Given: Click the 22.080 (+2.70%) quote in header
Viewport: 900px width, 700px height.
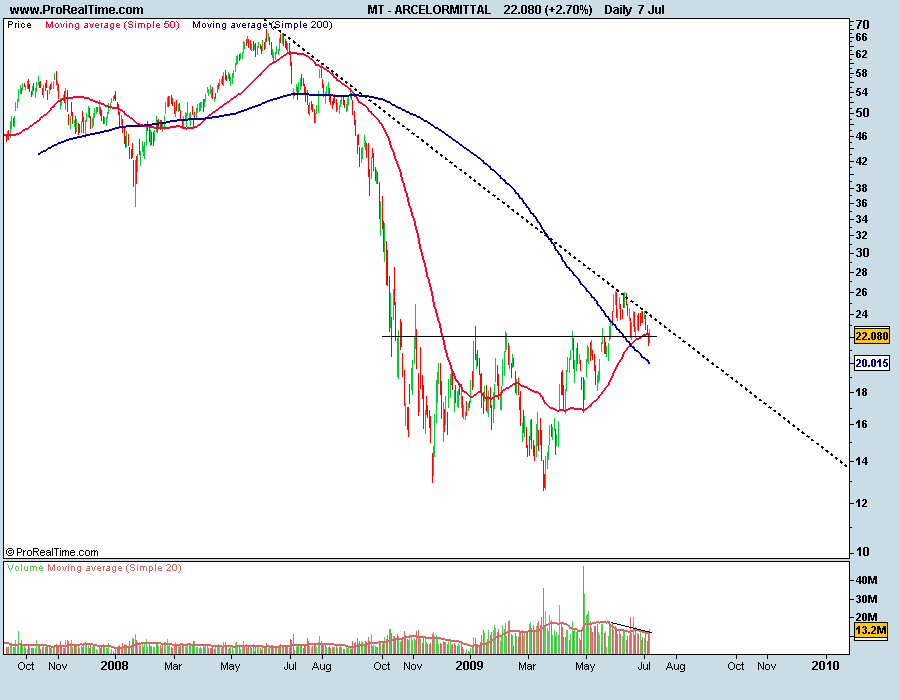Looking at the screenshot, I should (x=548, y=10).
